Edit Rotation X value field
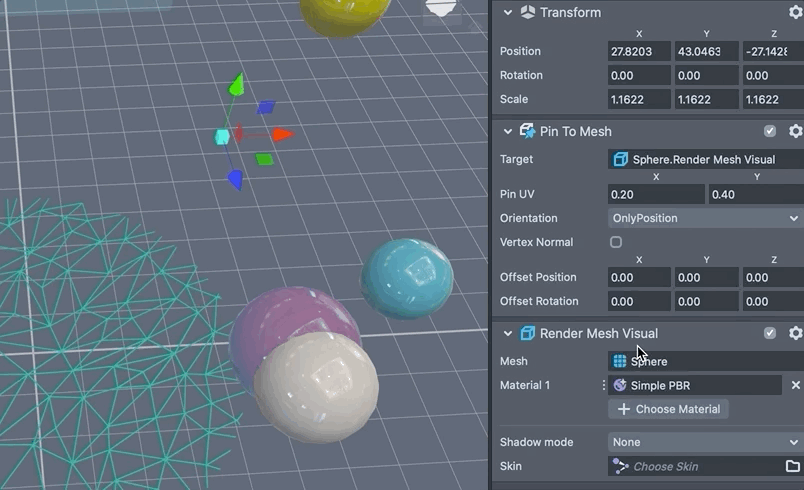The image size is (804, 490). pos(639,75)
